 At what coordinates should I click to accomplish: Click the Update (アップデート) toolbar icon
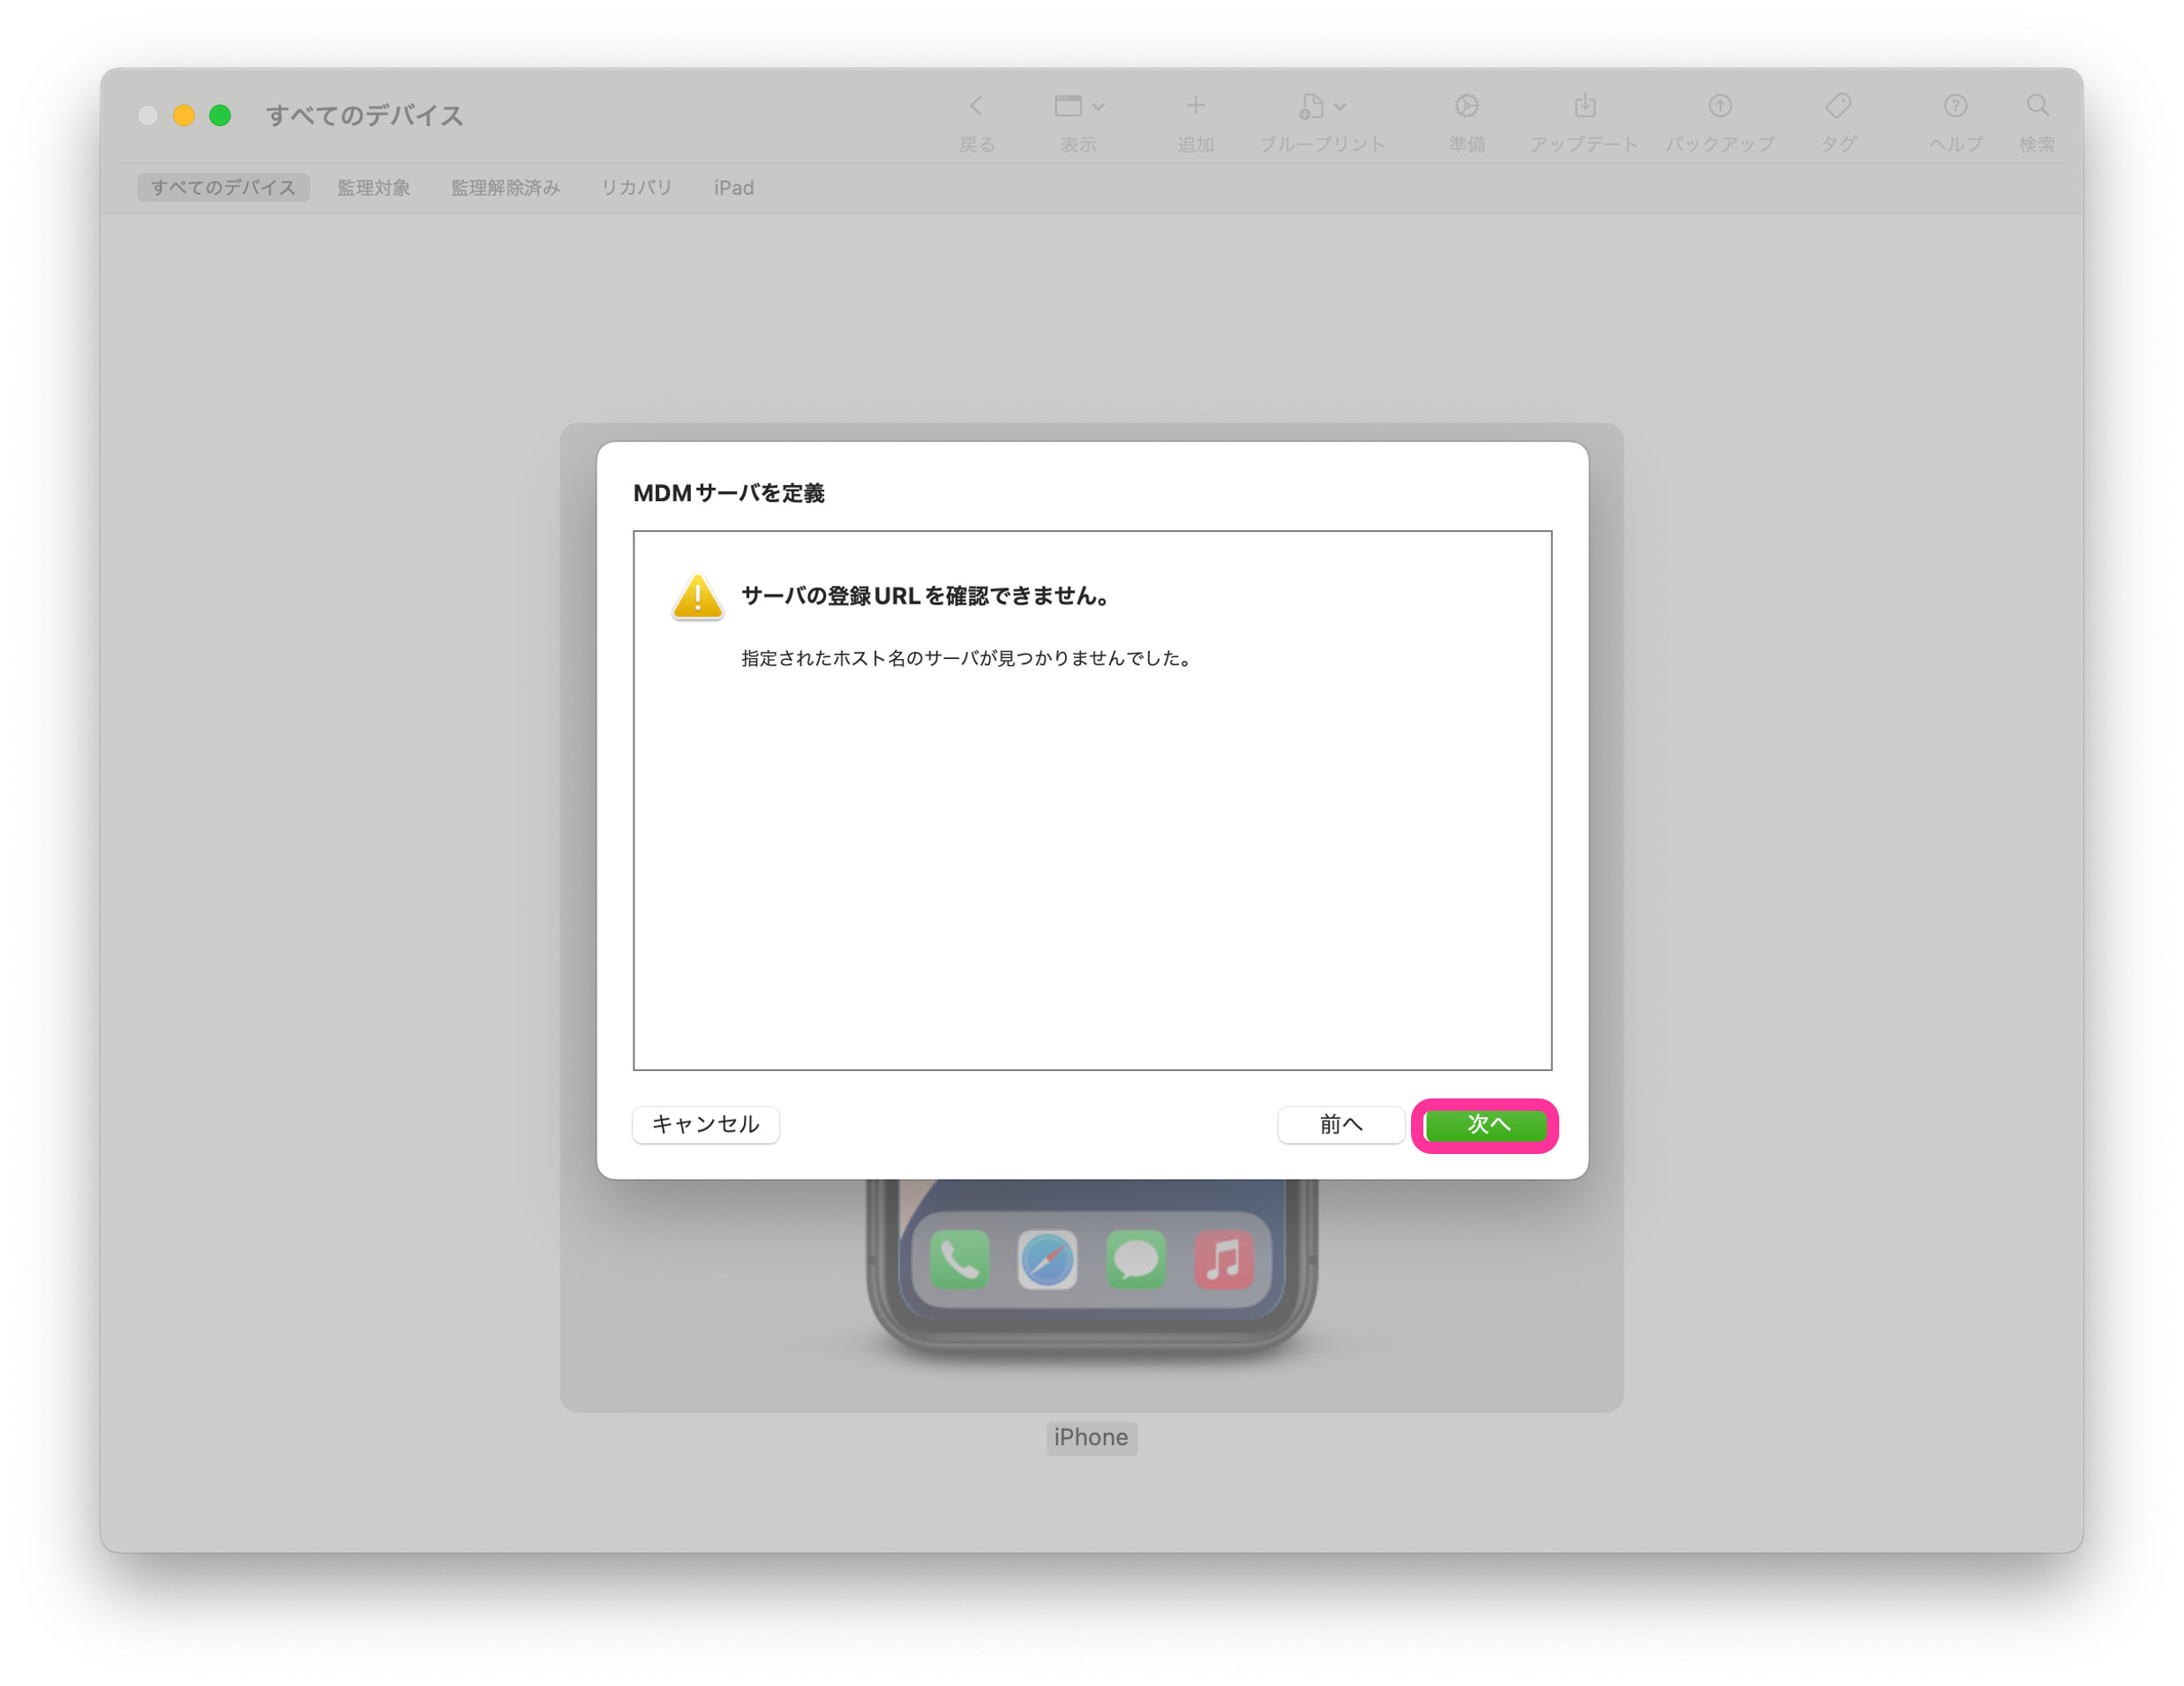1584,106
